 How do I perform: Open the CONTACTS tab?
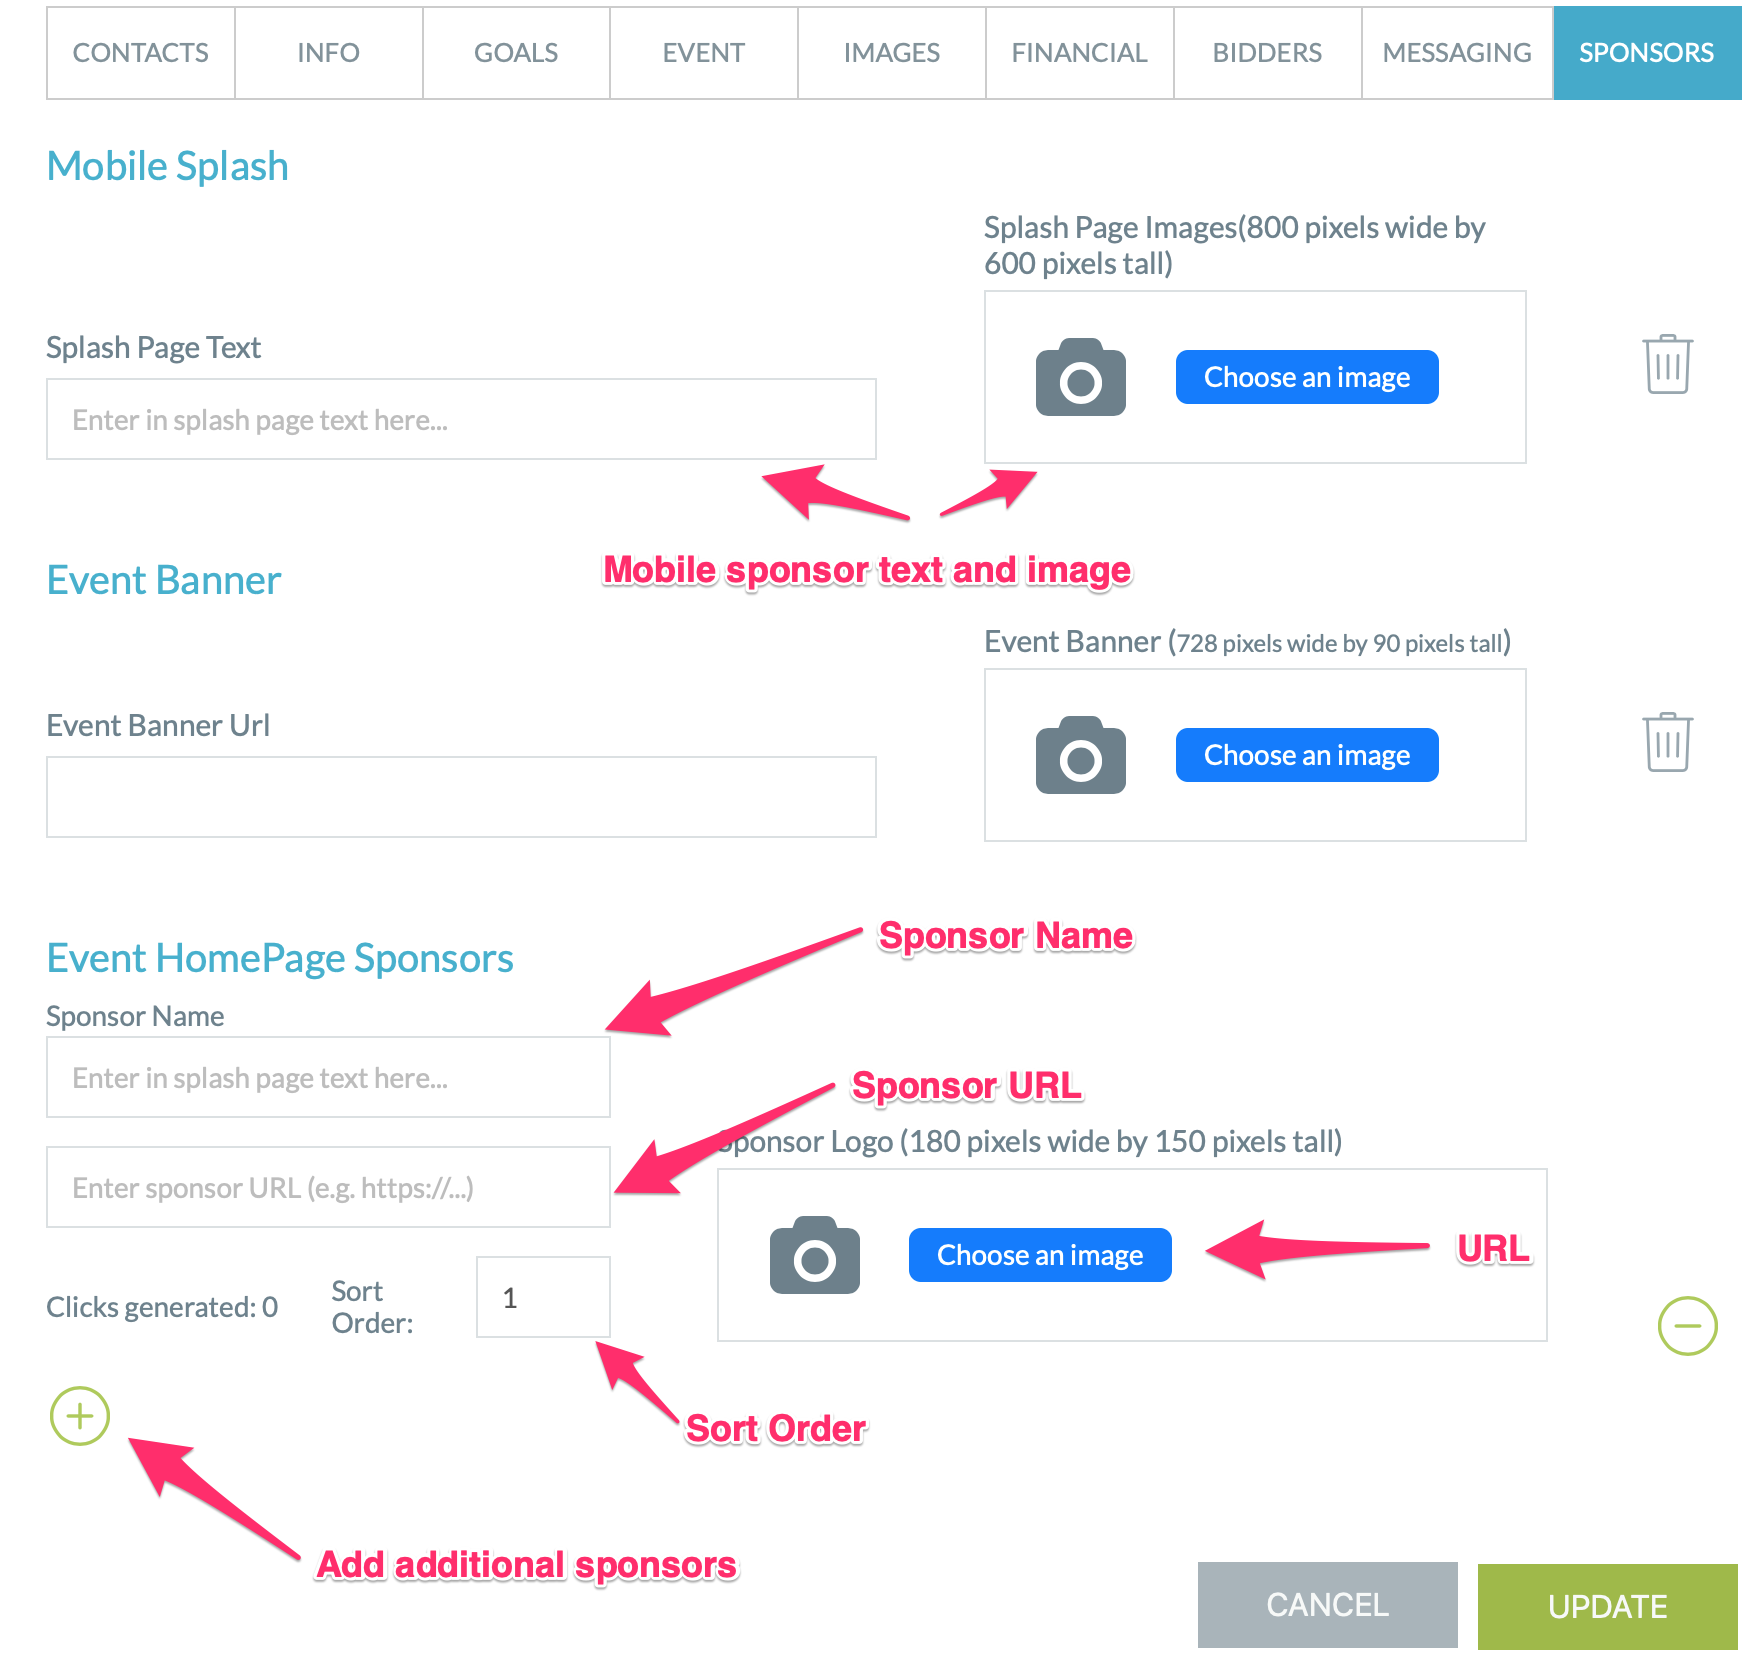[x=141, y=53]
